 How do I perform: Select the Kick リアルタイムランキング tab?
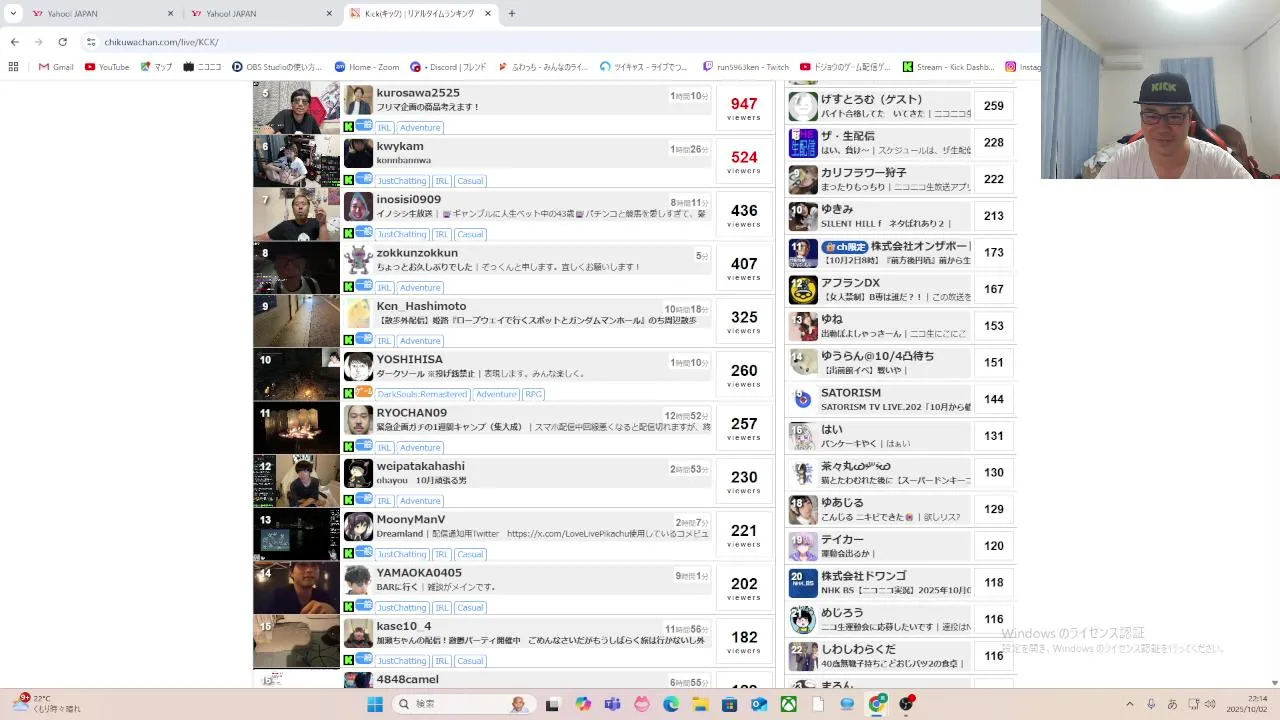tap(420, 14)
